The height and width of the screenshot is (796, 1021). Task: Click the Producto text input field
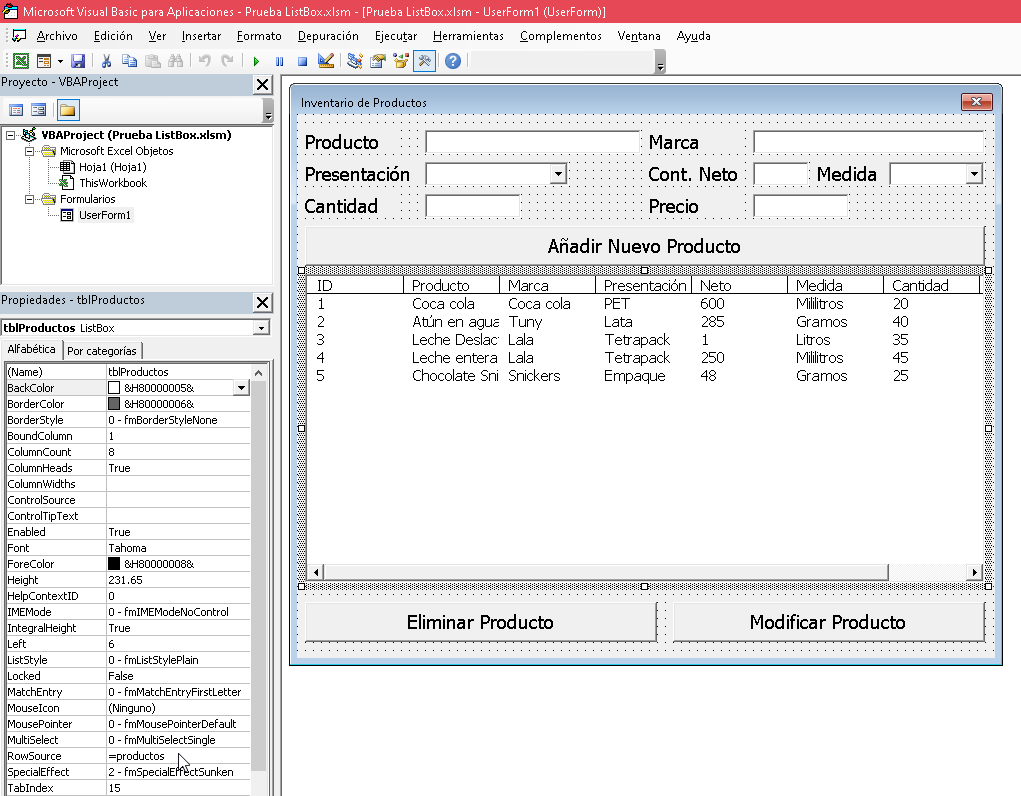533,142
